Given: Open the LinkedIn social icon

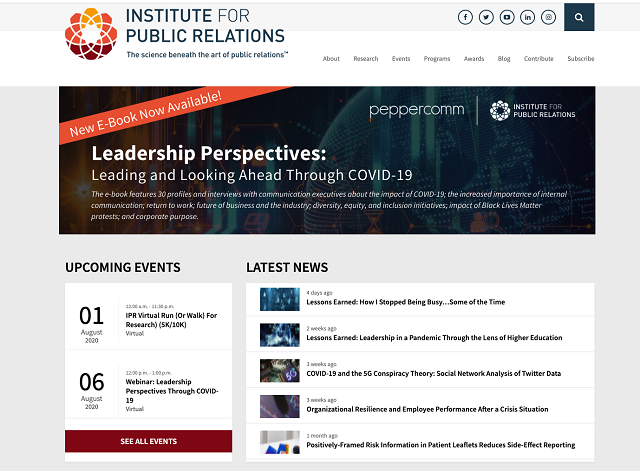Looking at the screenshot, I should 527,17.
